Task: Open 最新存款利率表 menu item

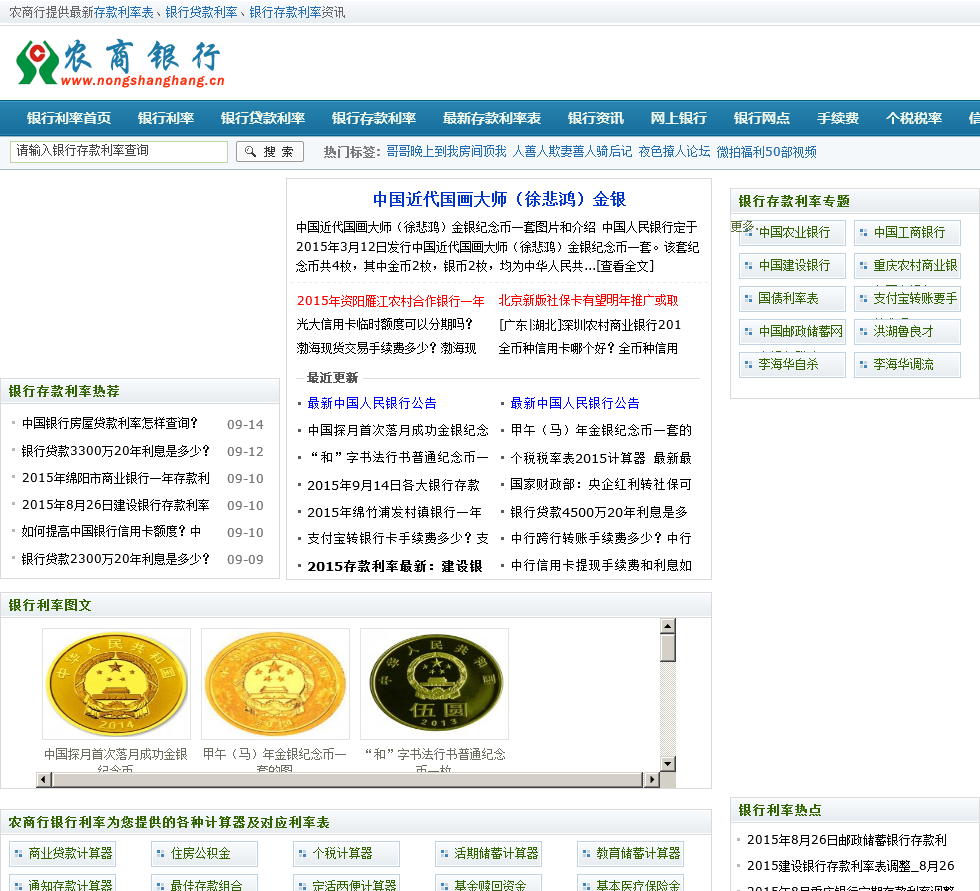Action: (x=492, y=118)
